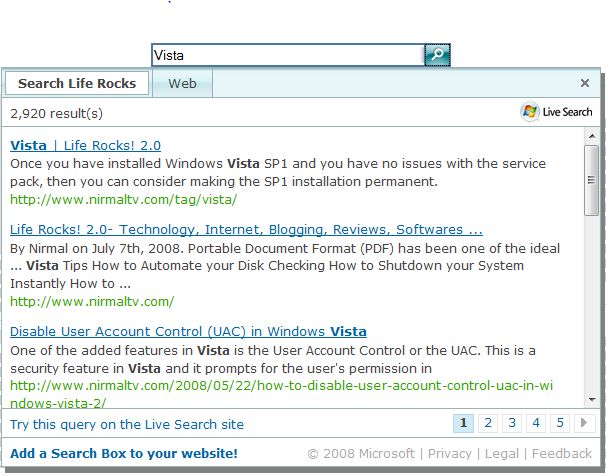Image resolution: width=606 pixels, height=476 pixels.
Task: Open Vista | Life Rocks! 2.0 result
Action: (85, 145)
